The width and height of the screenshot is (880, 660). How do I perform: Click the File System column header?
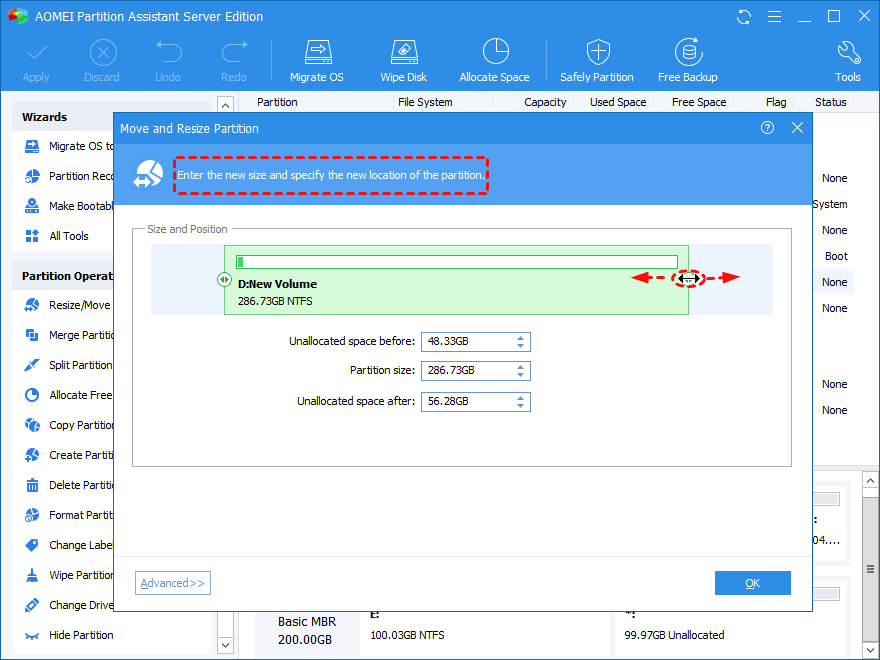(425, 102)
